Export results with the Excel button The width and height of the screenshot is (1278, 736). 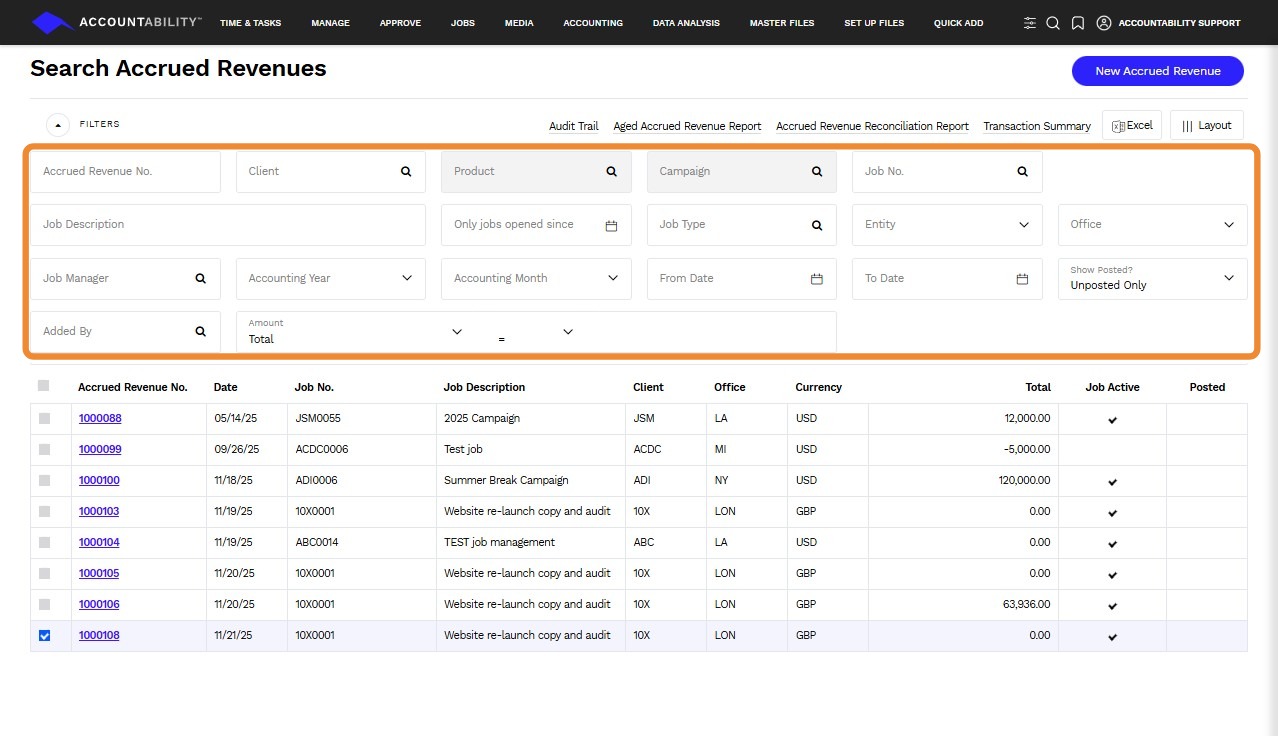[x=1132, y=125]
